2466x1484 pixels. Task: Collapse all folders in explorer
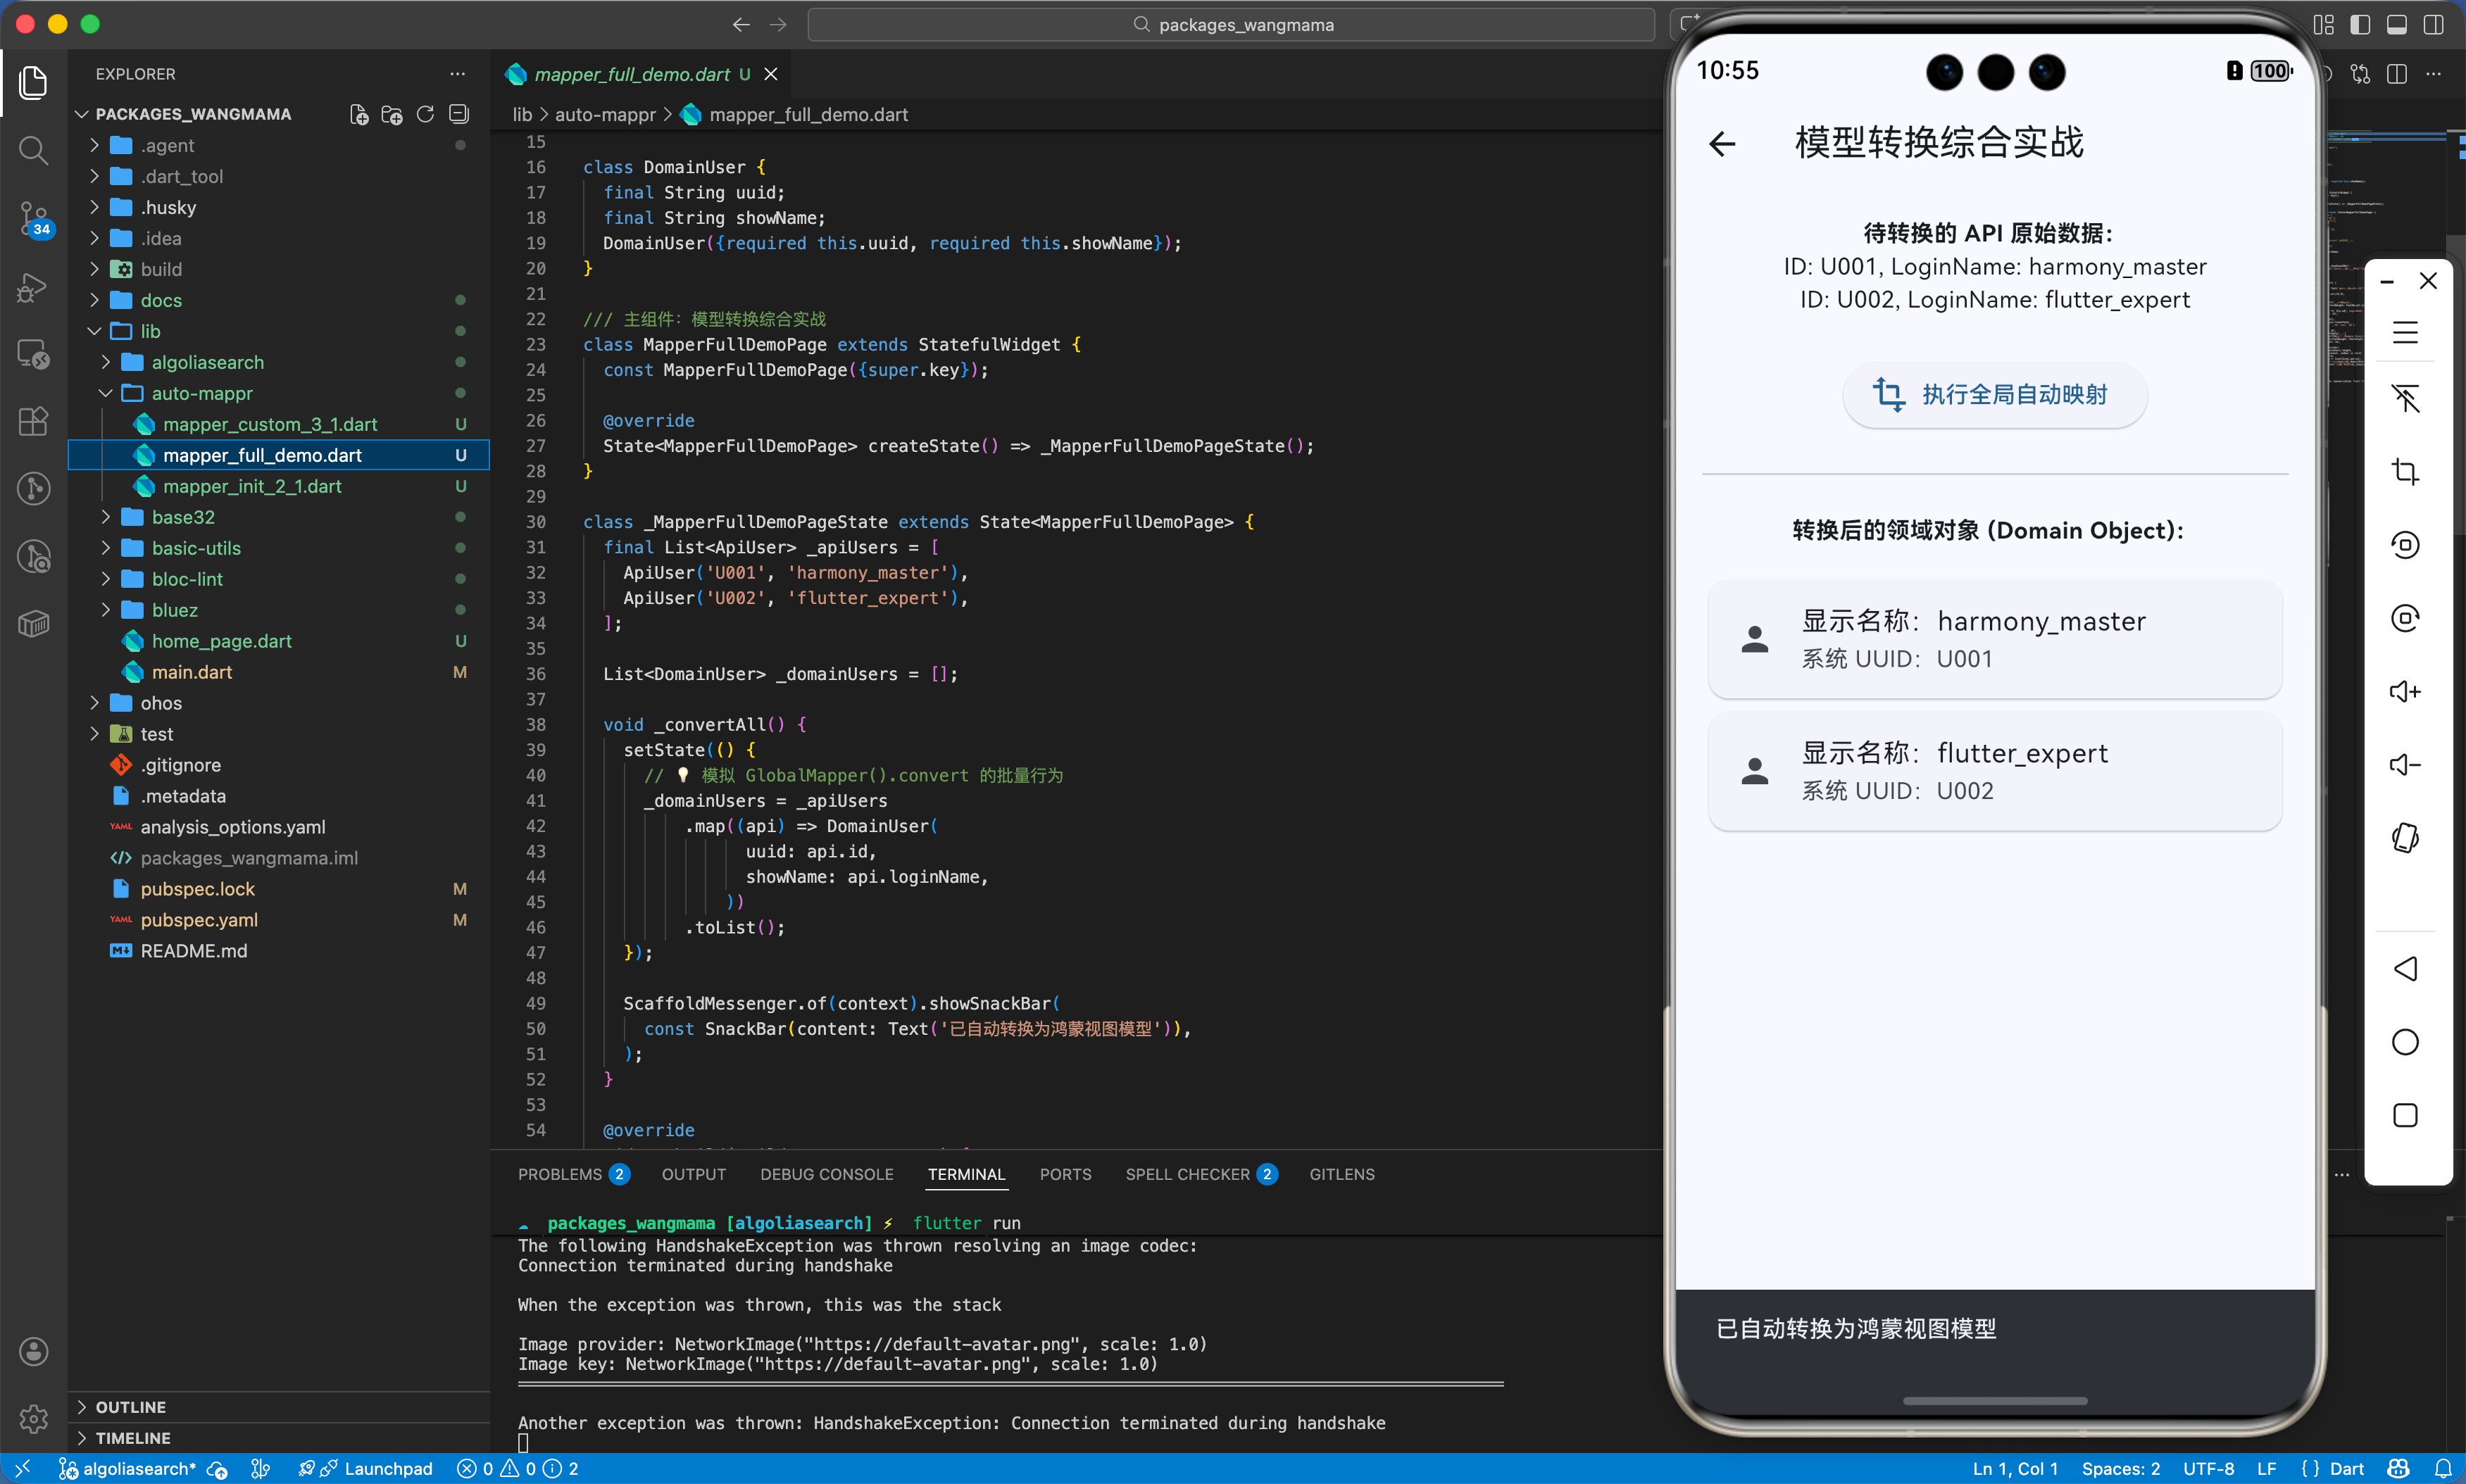click(x=459, y=114)
